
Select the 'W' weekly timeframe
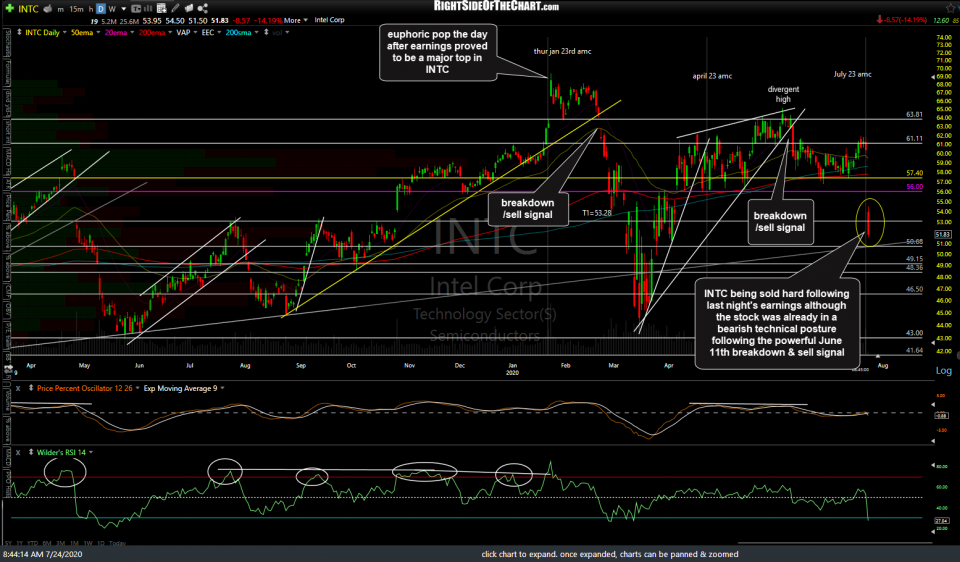[112, 9]
